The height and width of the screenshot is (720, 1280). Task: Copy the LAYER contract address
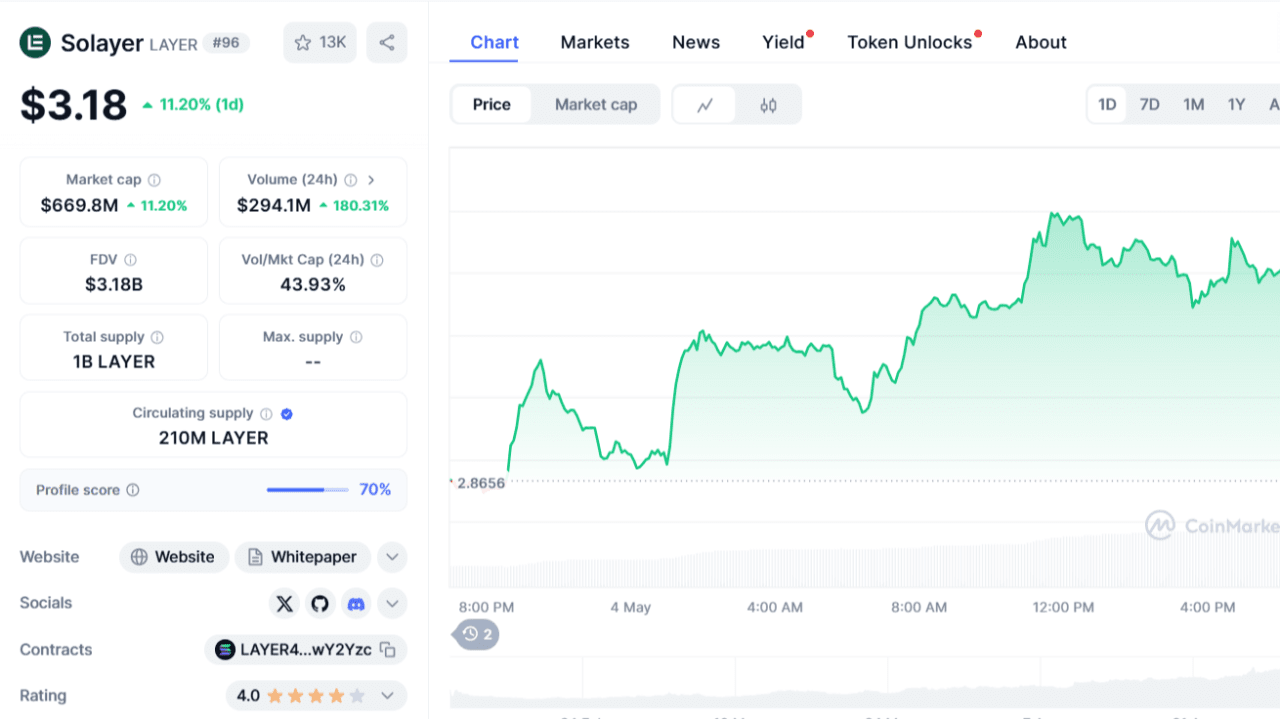[388, 650]
